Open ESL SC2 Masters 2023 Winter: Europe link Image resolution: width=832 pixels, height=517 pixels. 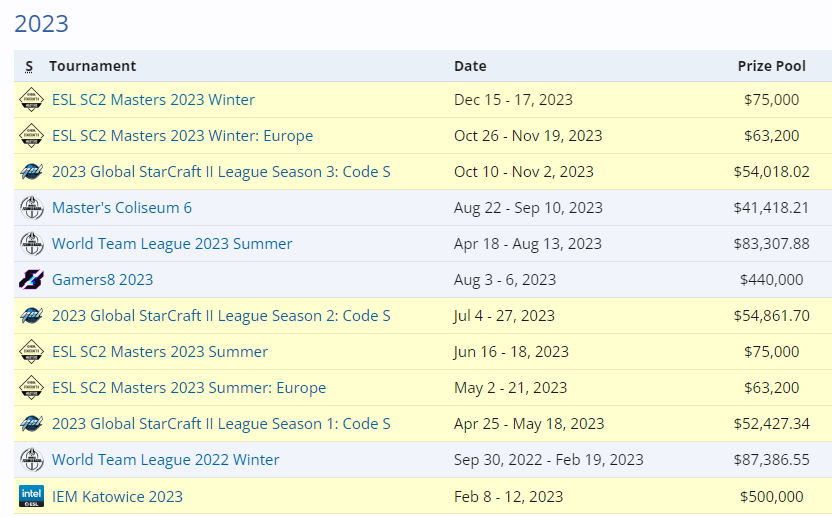[182, 136]
